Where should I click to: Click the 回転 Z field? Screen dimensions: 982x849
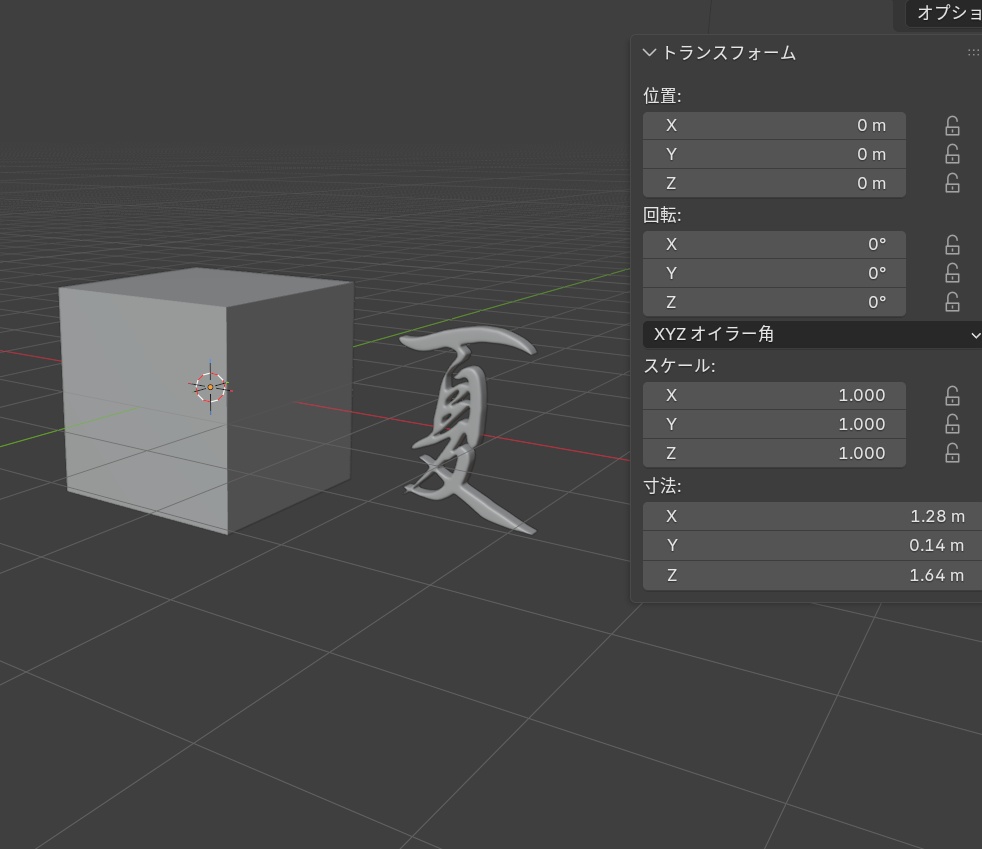pyautogui.click(x=774, y=302)
